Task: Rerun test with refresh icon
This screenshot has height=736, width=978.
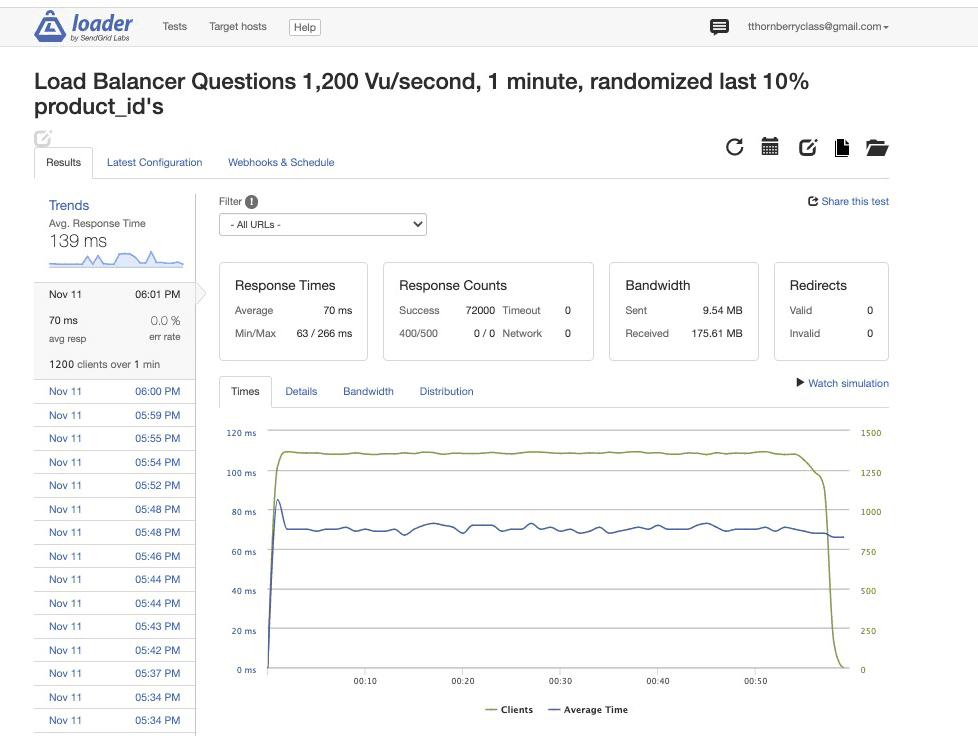Action: pyautogui.click(x=735, y=147)
